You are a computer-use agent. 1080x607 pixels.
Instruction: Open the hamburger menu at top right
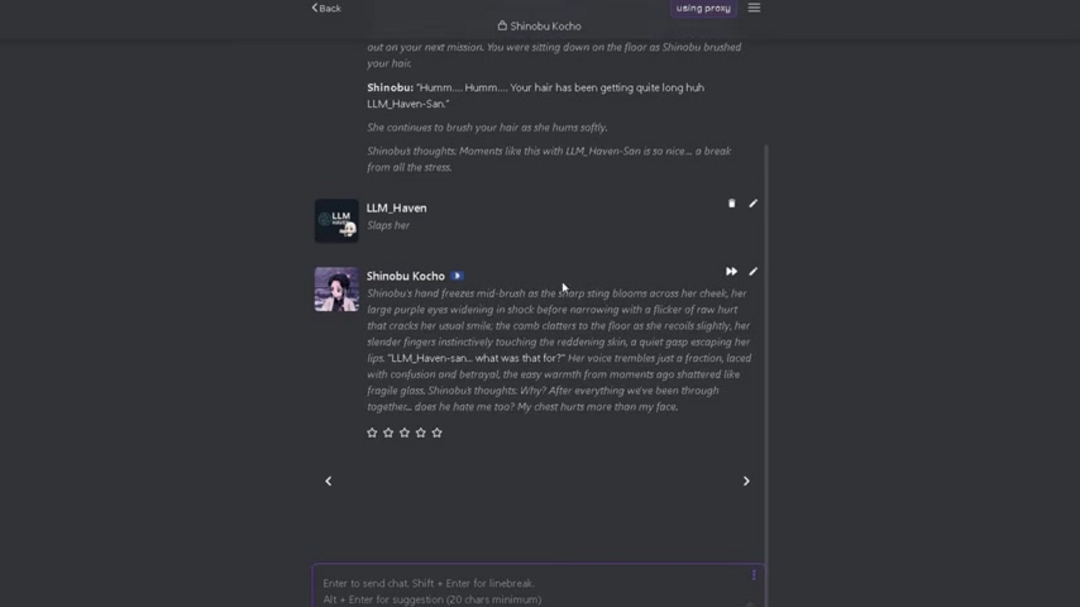(754, 8)
